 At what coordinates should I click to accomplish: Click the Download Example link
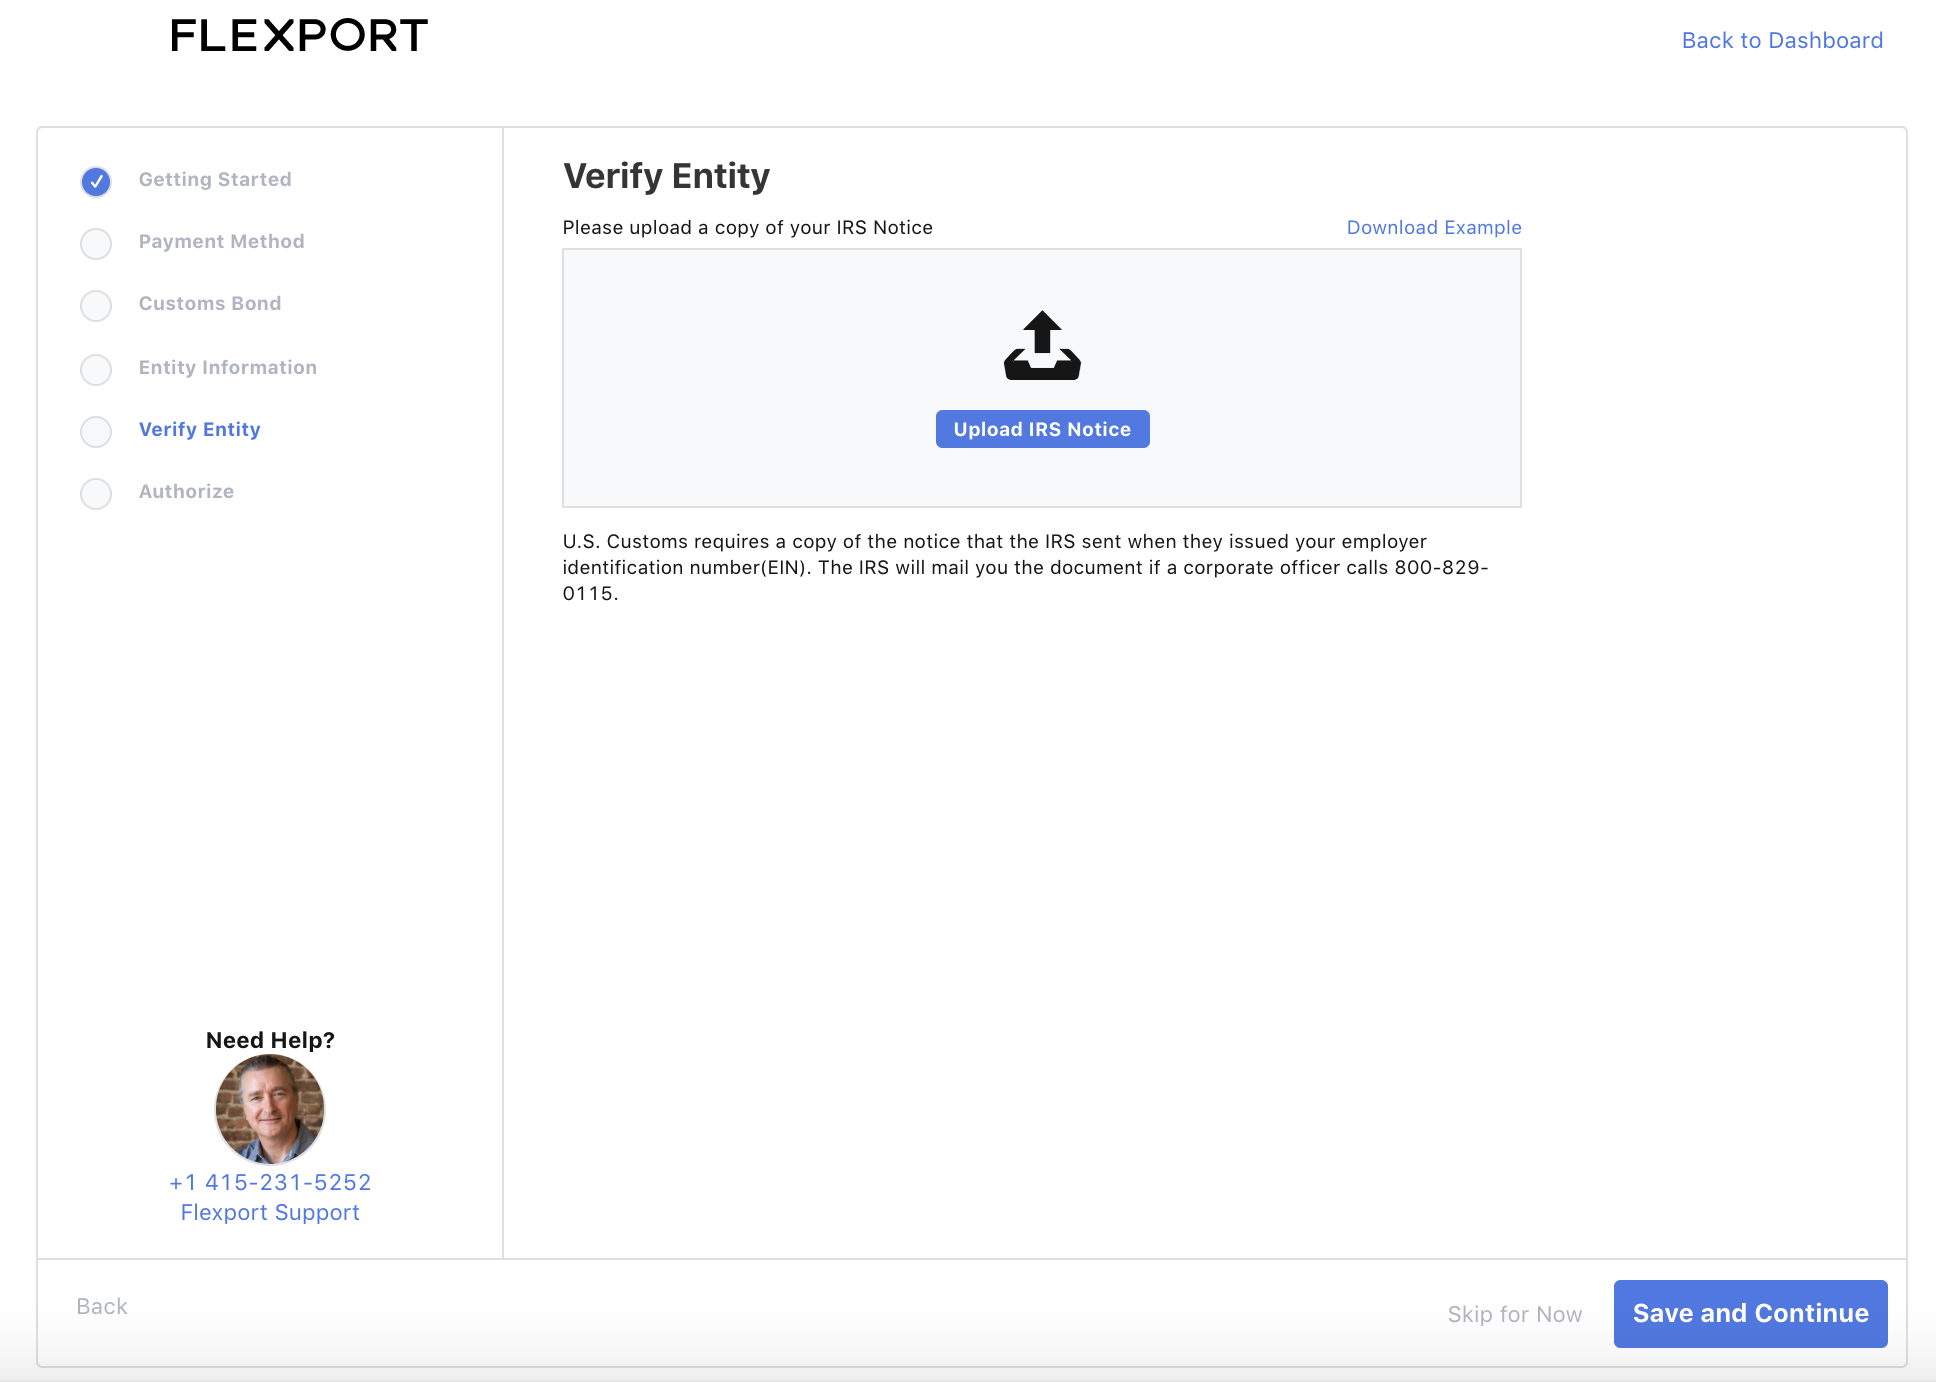[x=1433, y=228]
